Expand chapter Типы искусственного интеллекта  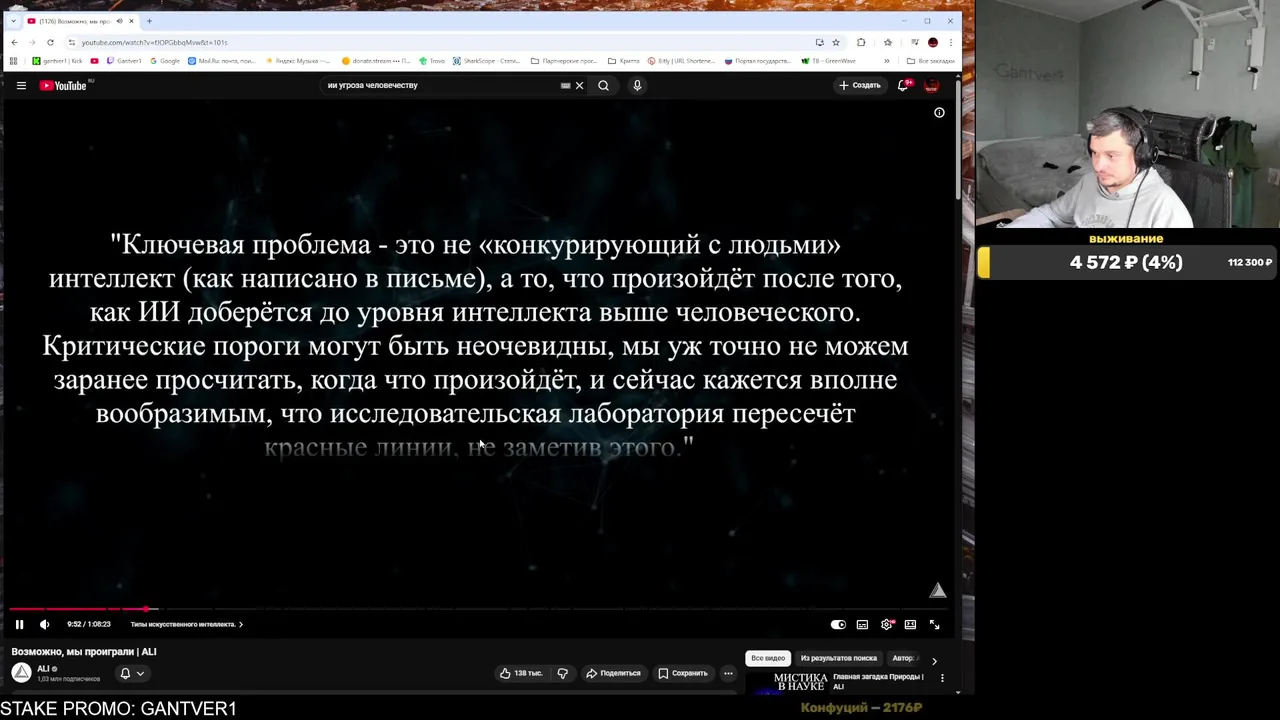(186, 624)
